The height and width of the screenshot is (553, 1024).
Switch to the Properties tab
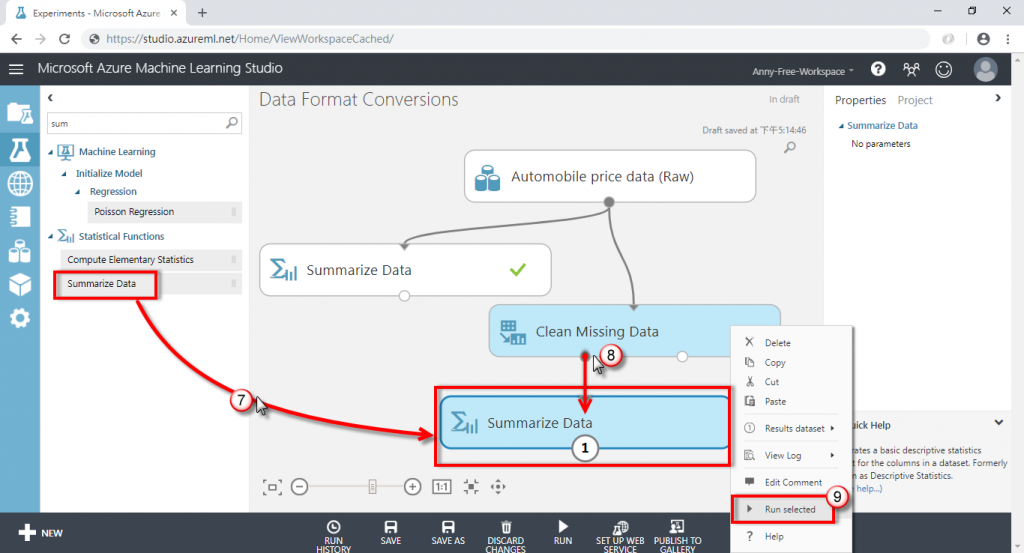coord(860,101)
